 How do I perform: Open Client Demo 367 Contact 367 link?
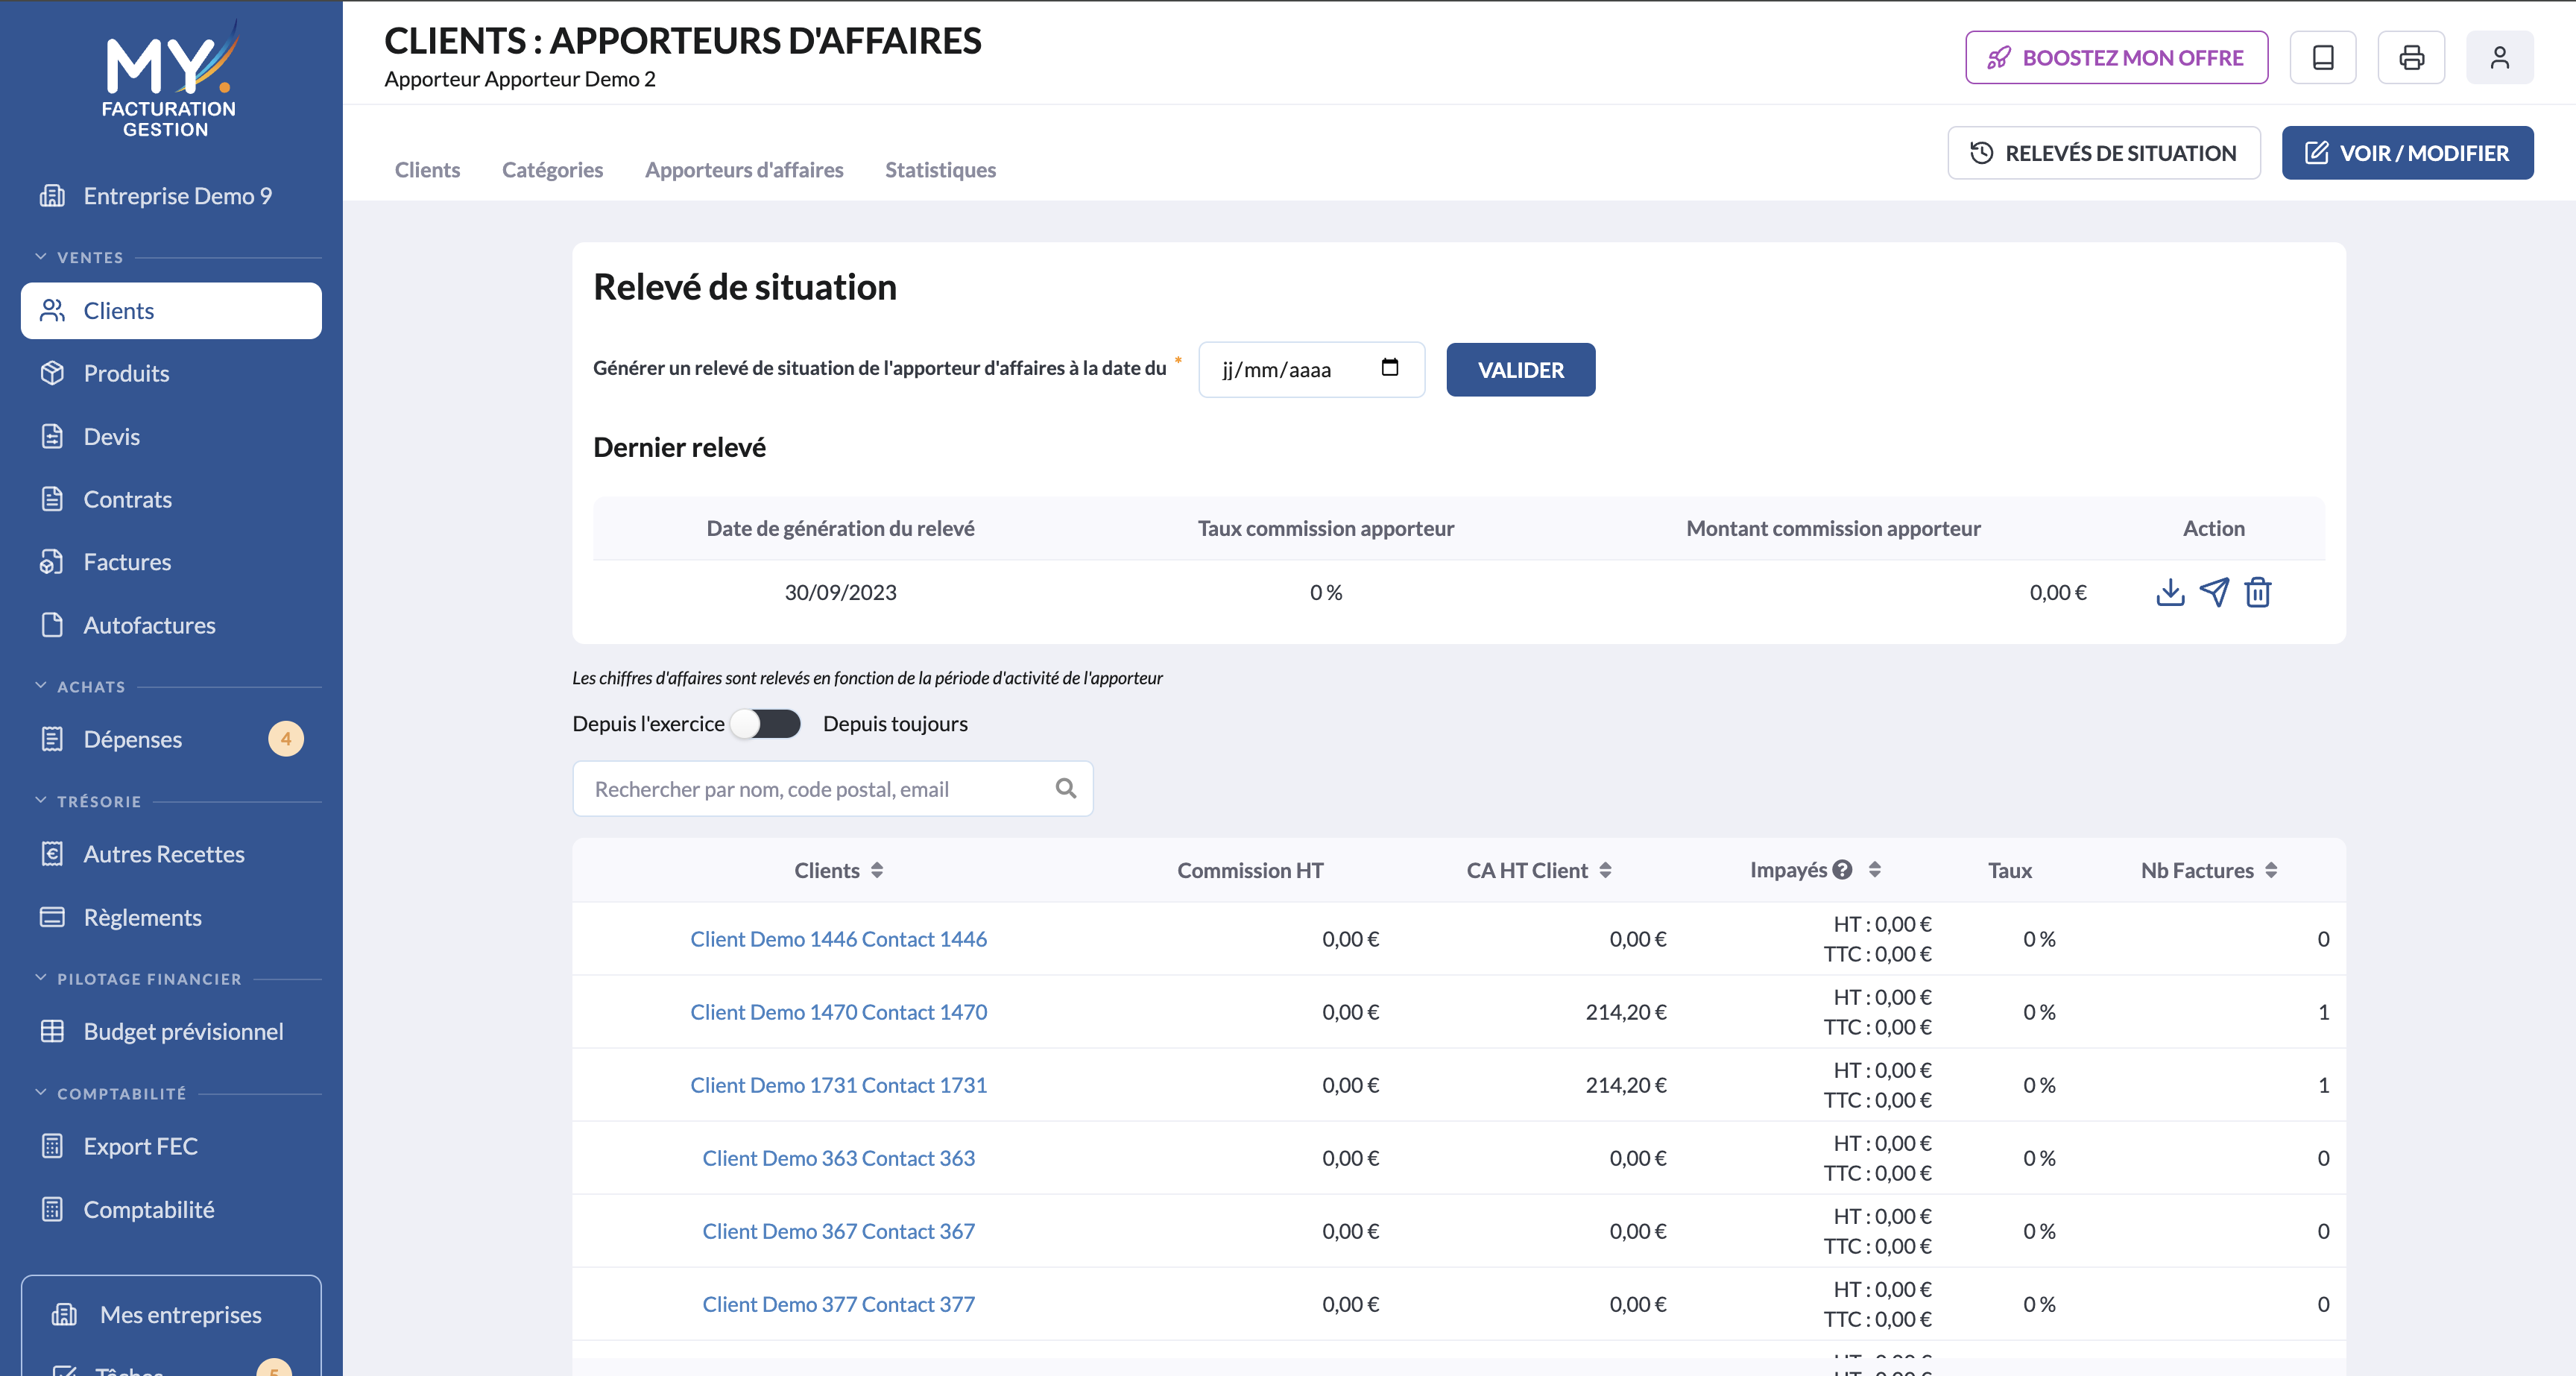pyautogui.click(x=838, y=1231)
